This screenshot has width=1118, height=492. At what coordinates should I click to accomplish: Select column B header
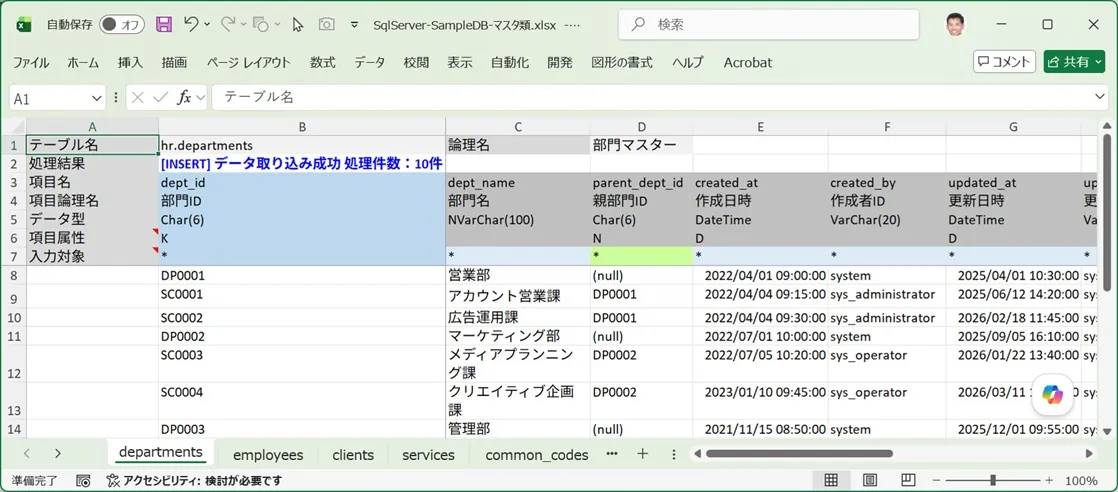pyautogui.click(x=302, y=127)
